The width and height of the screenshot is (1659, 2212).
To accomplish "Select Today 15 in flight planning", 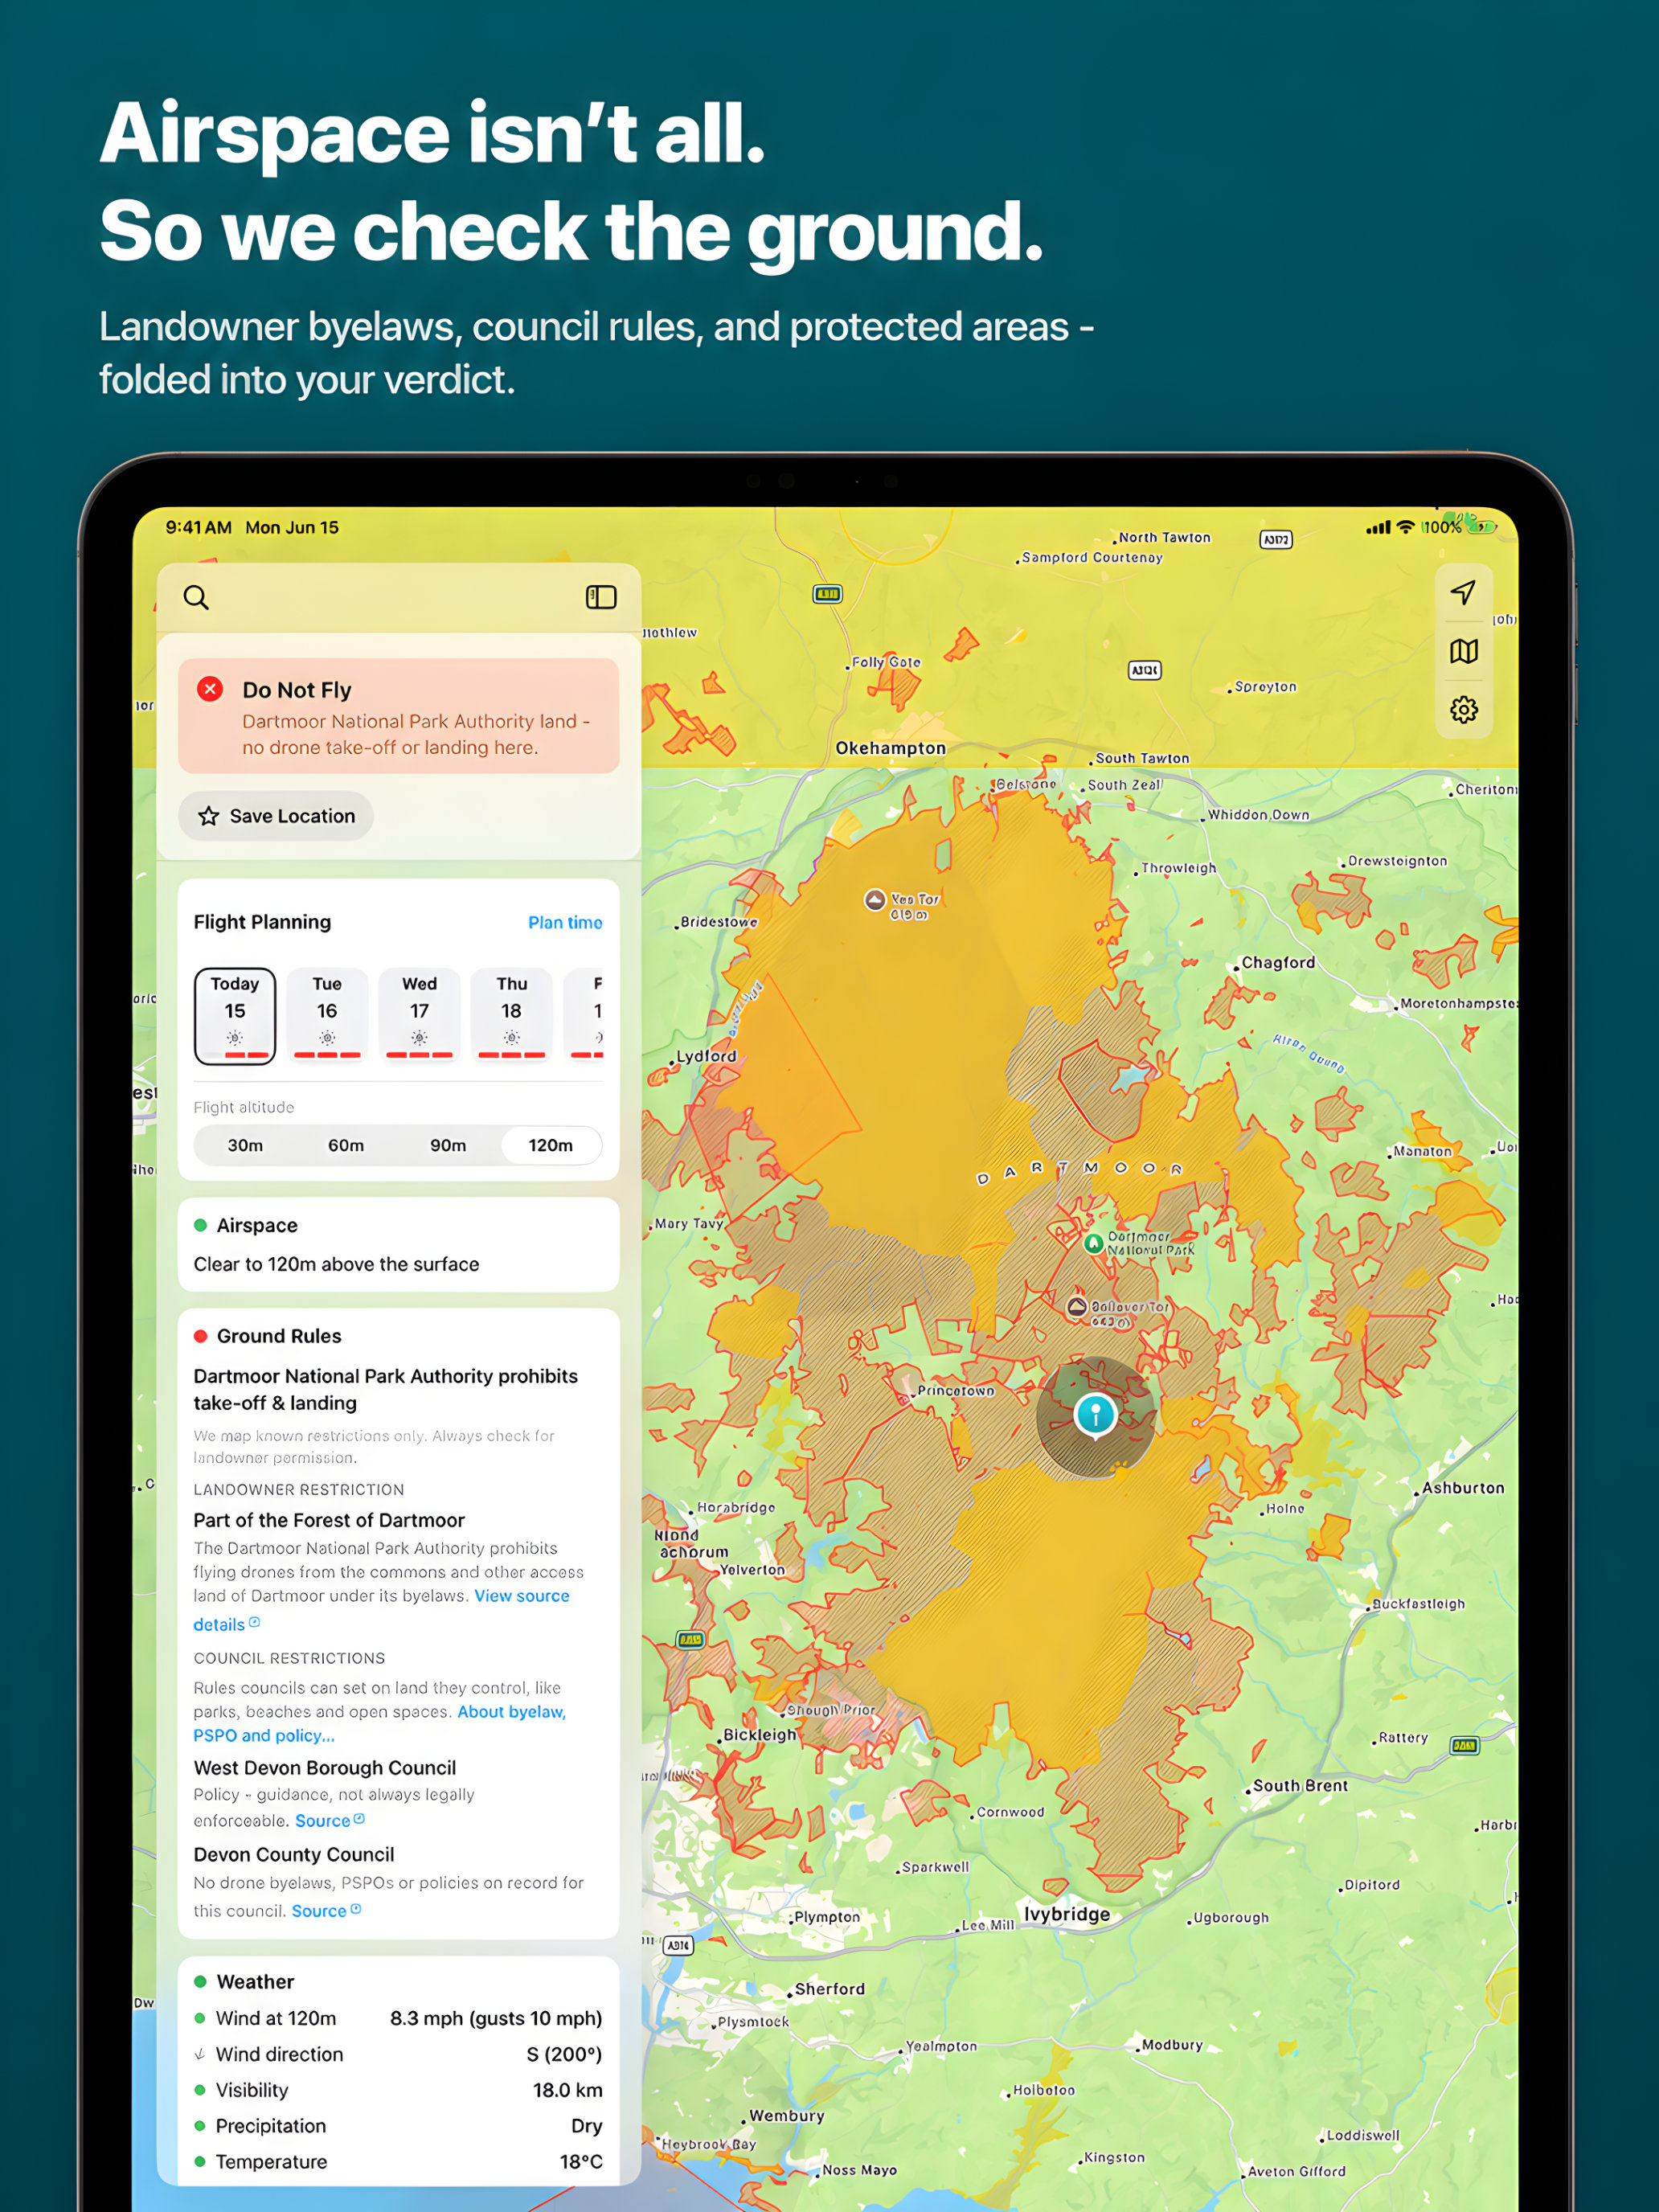I will 235,1016.
